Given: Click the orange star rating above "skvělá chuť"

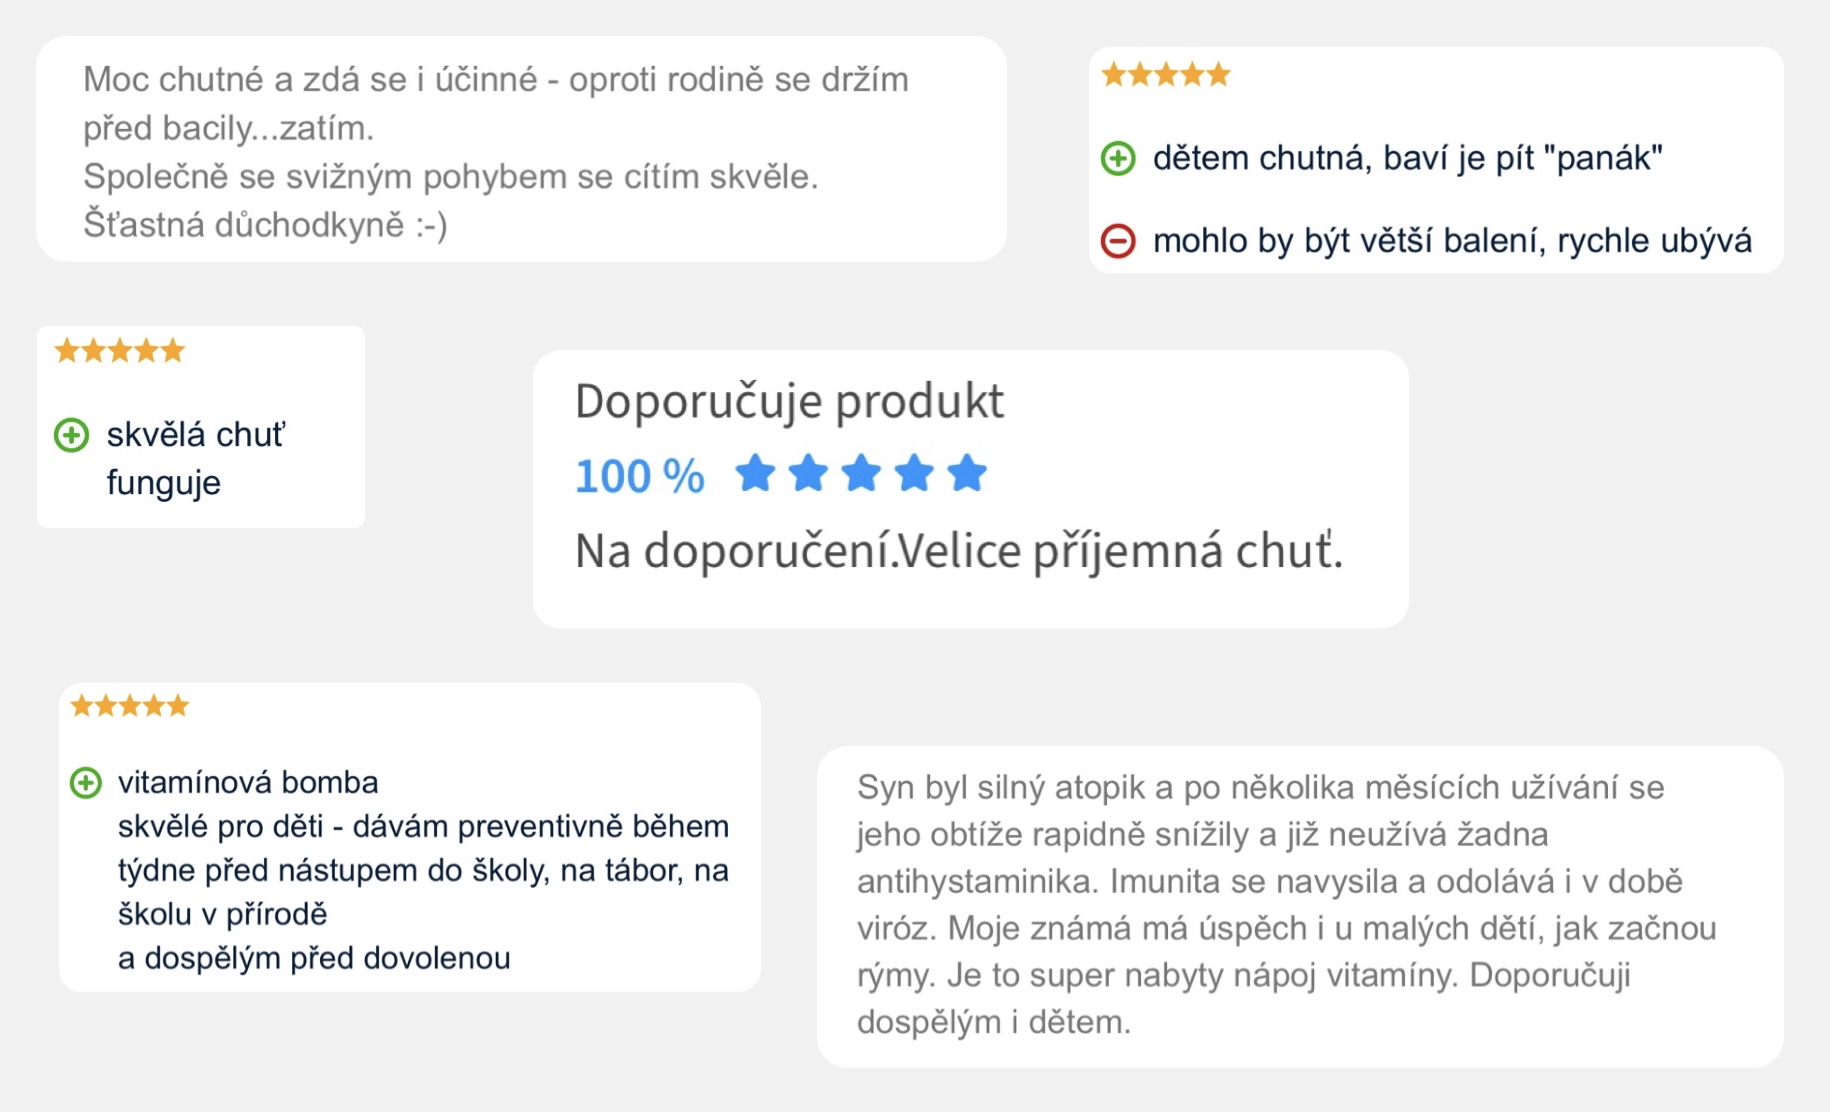Looking at the screenshot, I should 120,351.
